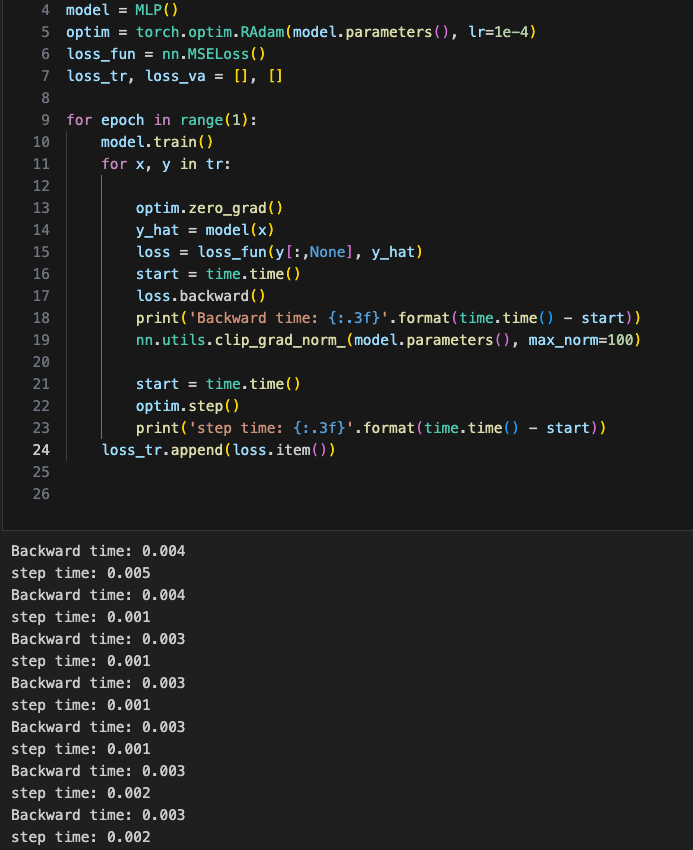
Task: Click the optim.zero_grad() statement
Action: [210, 208]
